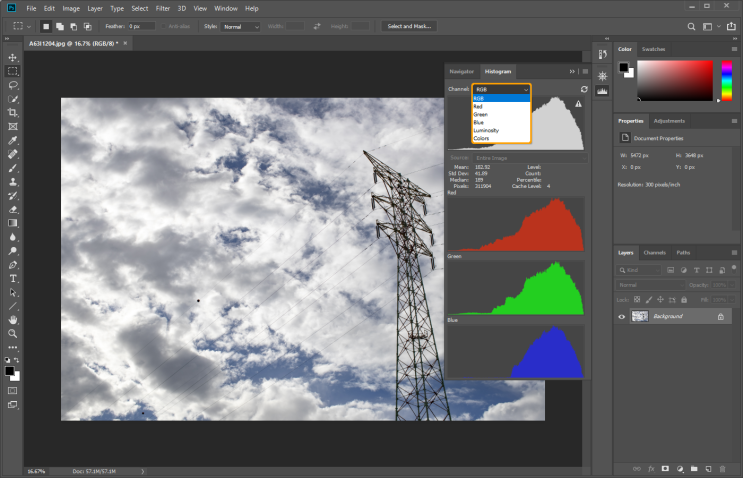Screen dimensions: 743x478
Task: Select the Crop tool
Action: (x=13, y=113)
